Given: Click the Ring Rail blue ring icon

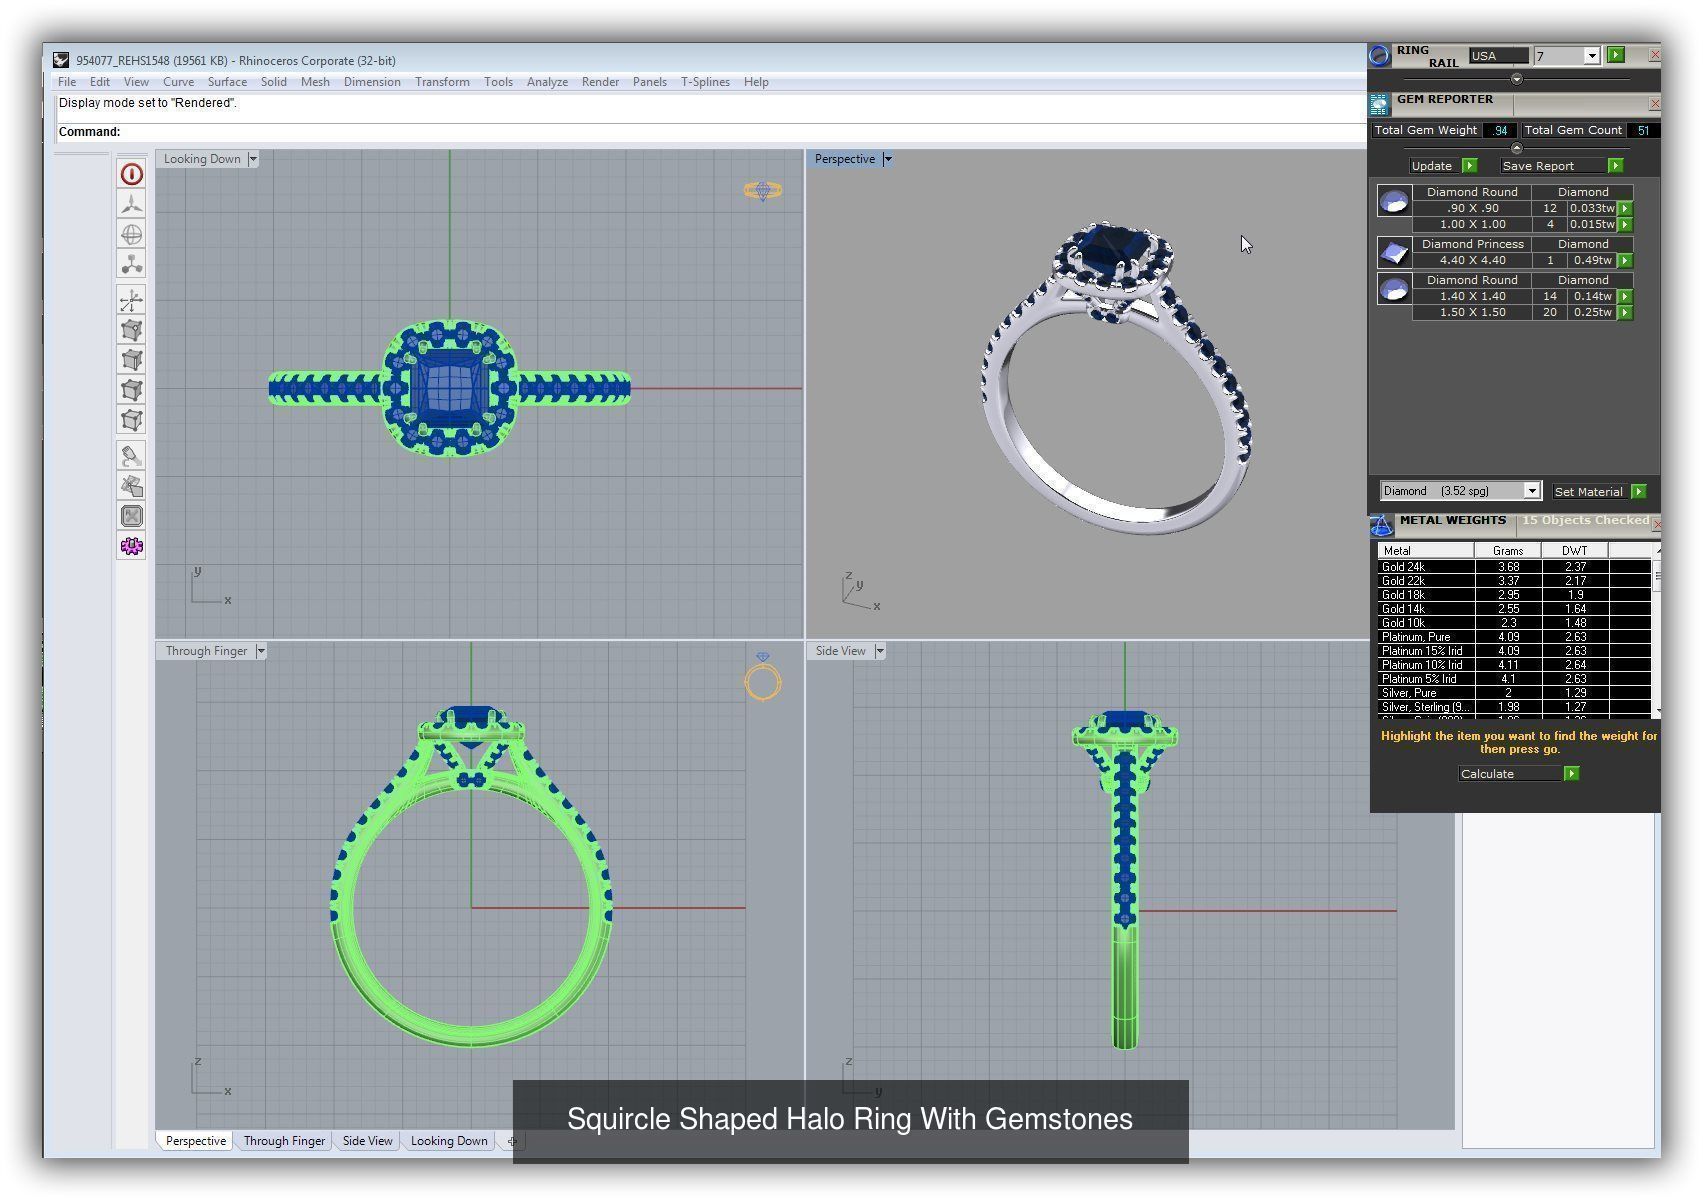Looking at the screenshot, I should (x=1380, y=56).
